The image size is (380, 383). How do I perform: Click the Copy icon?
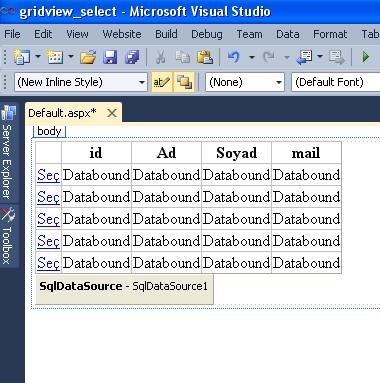point(183,57)
